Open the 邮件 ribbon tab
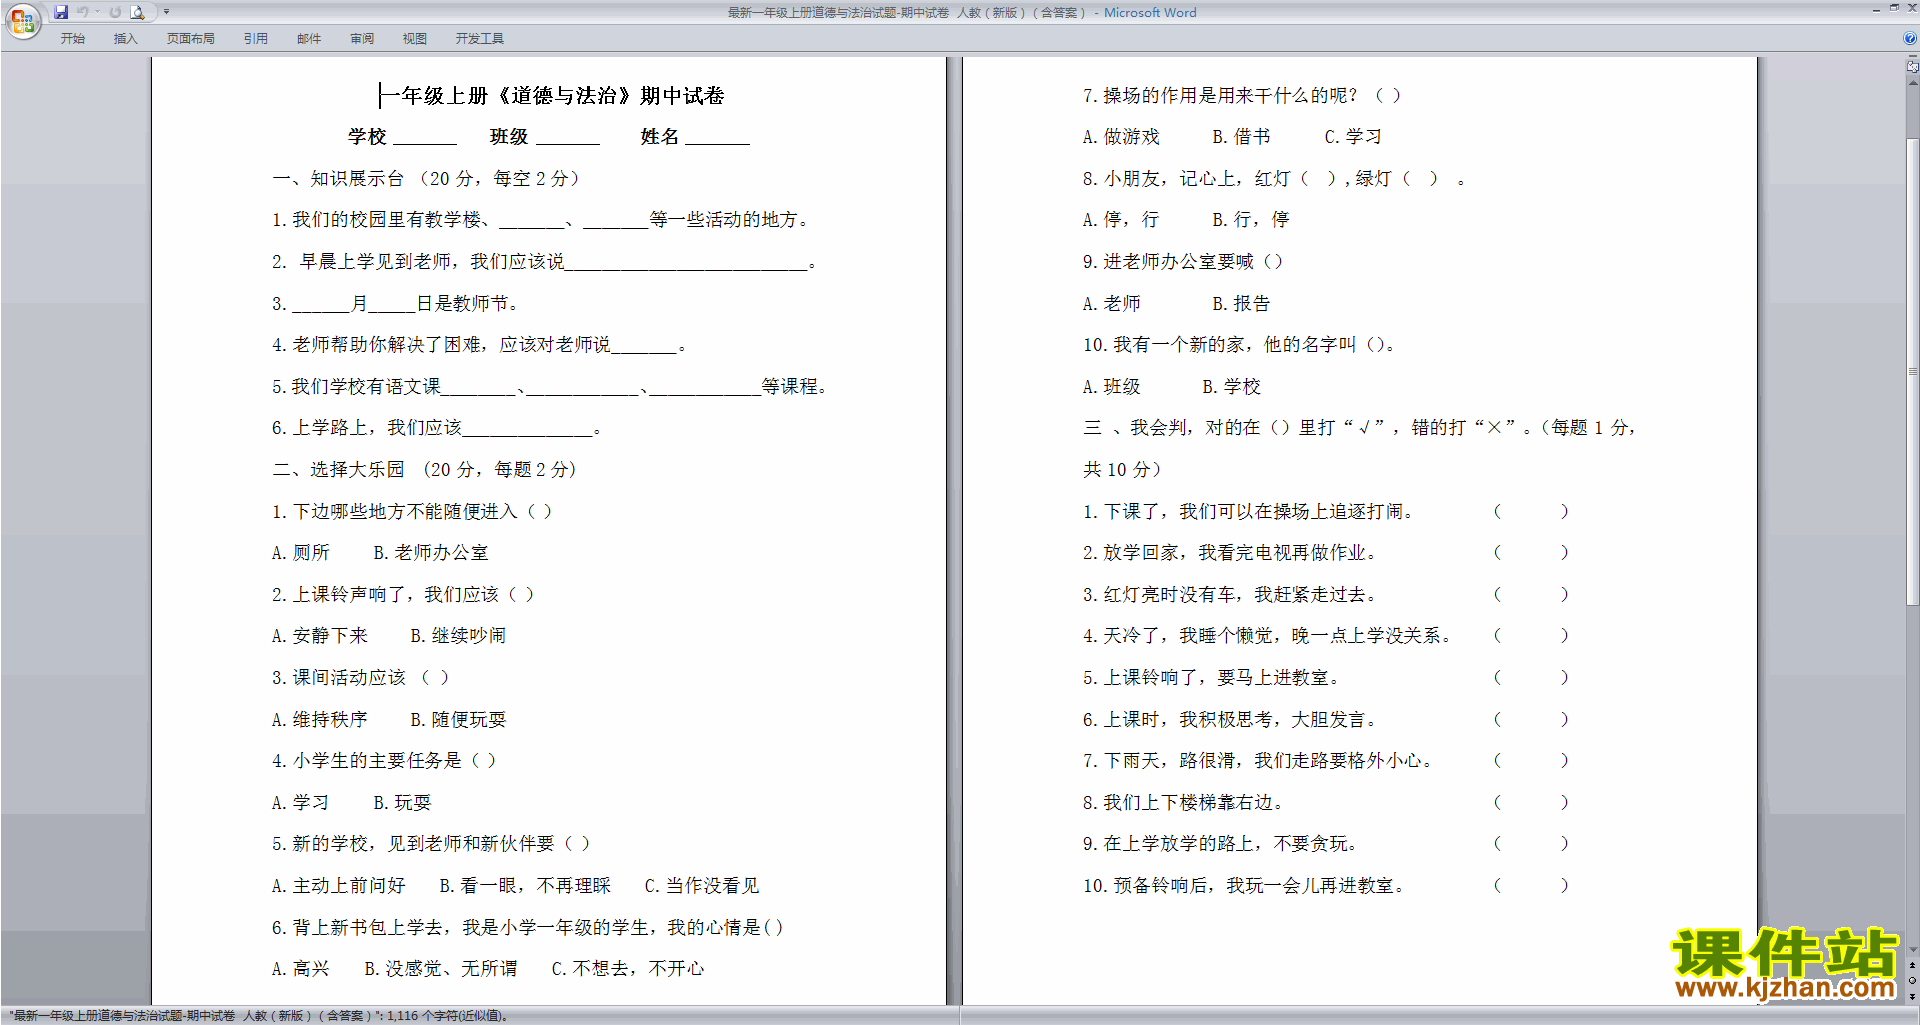1920x1025 pixels. coord(308,38)
